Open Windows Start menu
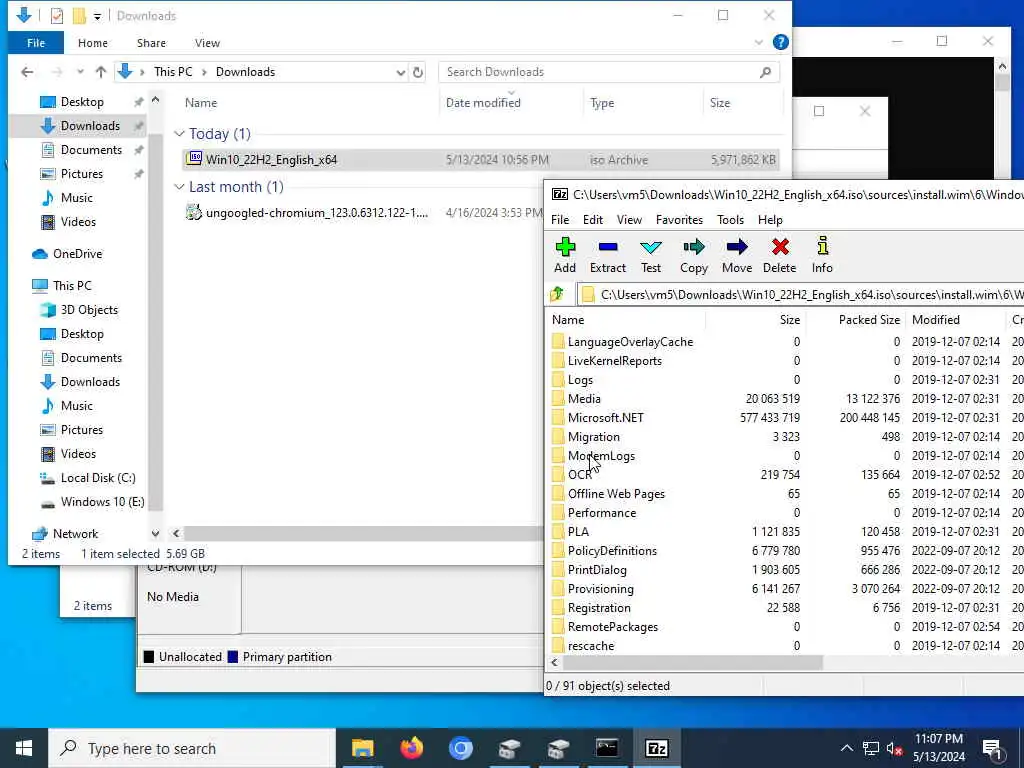Screen dimensions: 1024x768 click(x=24, y=748)
